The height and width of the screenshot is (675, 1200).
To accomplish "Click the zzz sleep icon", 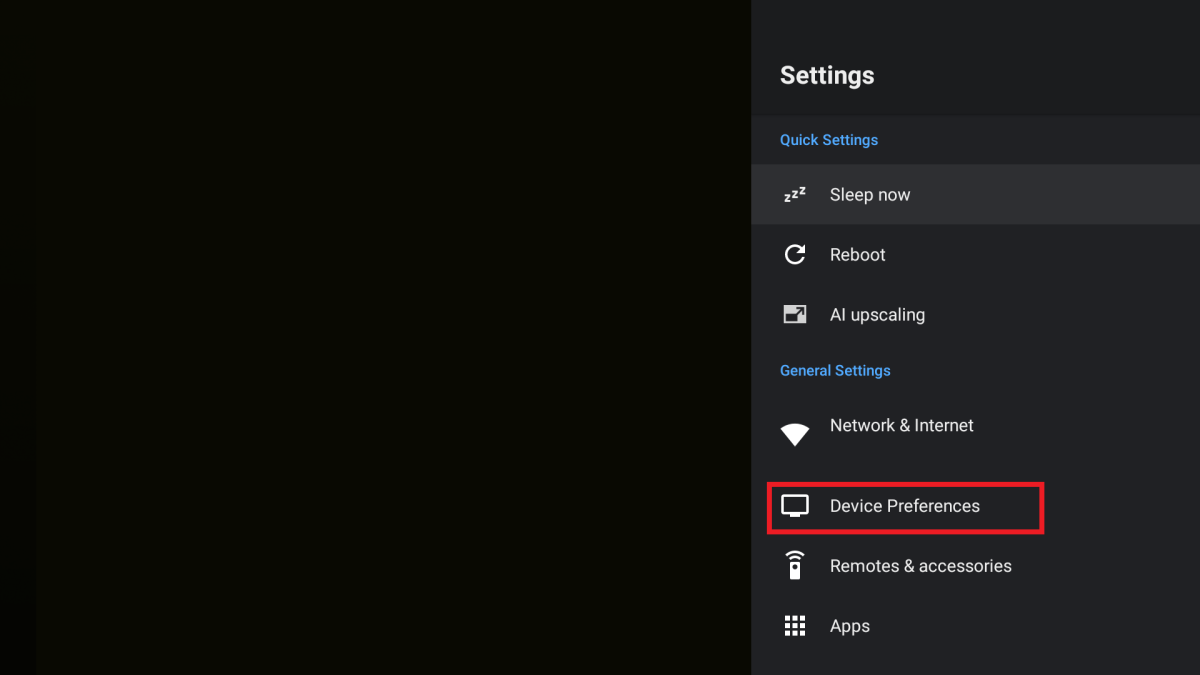I will 795,195.
